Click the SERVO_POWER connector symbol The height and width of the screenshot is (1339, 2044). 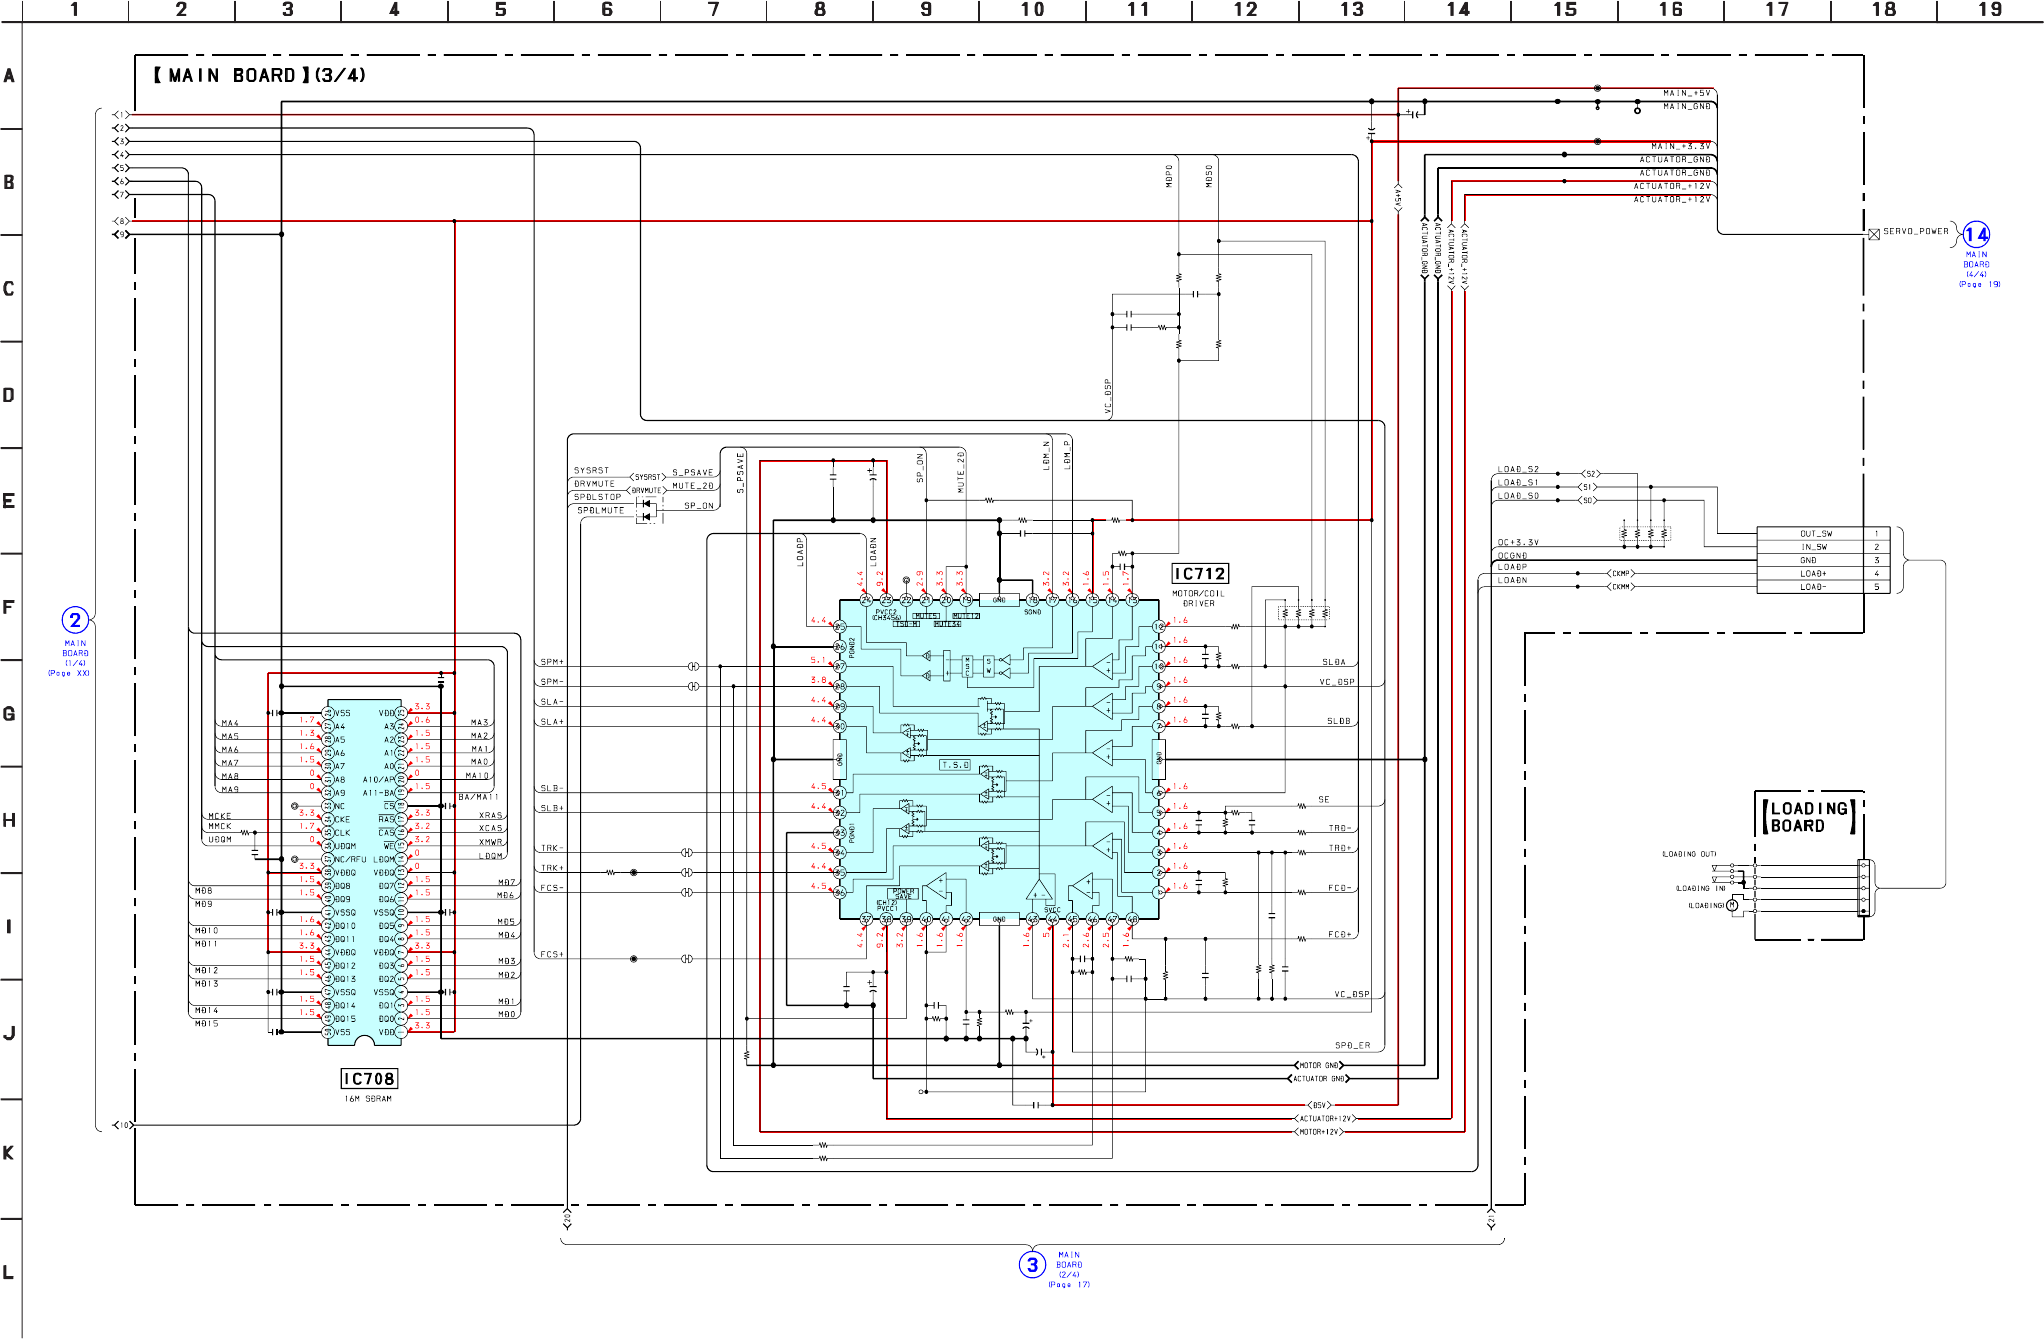(x=1874, y=234)
